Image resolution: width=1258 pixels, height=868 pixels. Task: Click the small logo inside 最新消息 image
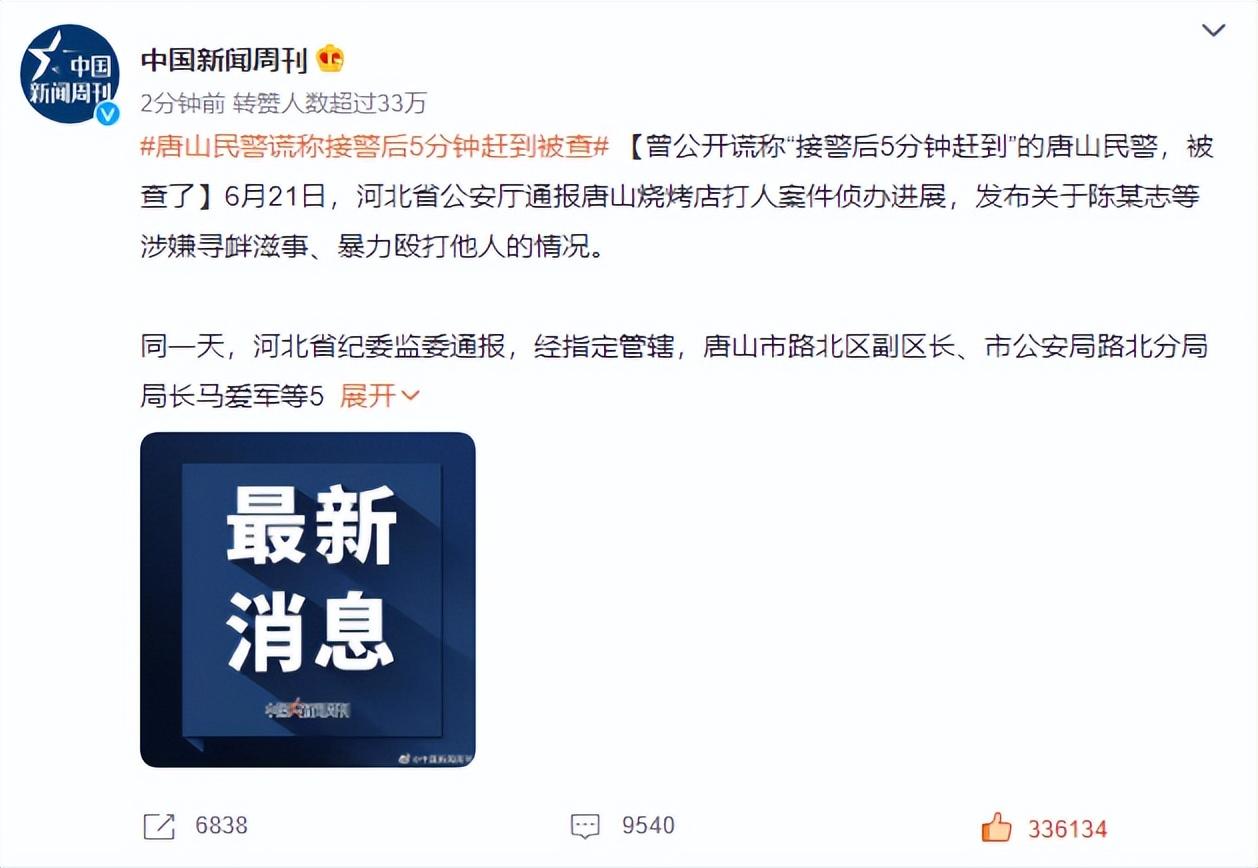tap(308, 710)
